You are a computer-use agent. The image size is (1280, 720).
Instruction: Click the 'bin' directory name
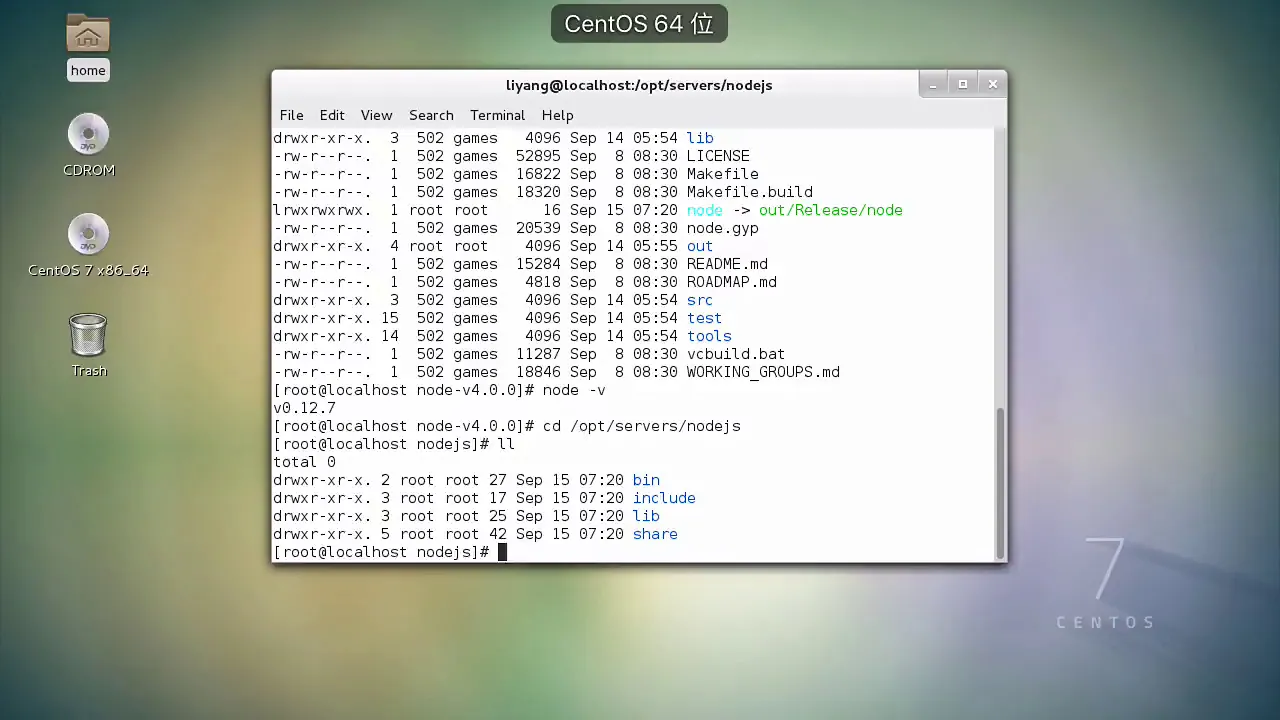646,480
